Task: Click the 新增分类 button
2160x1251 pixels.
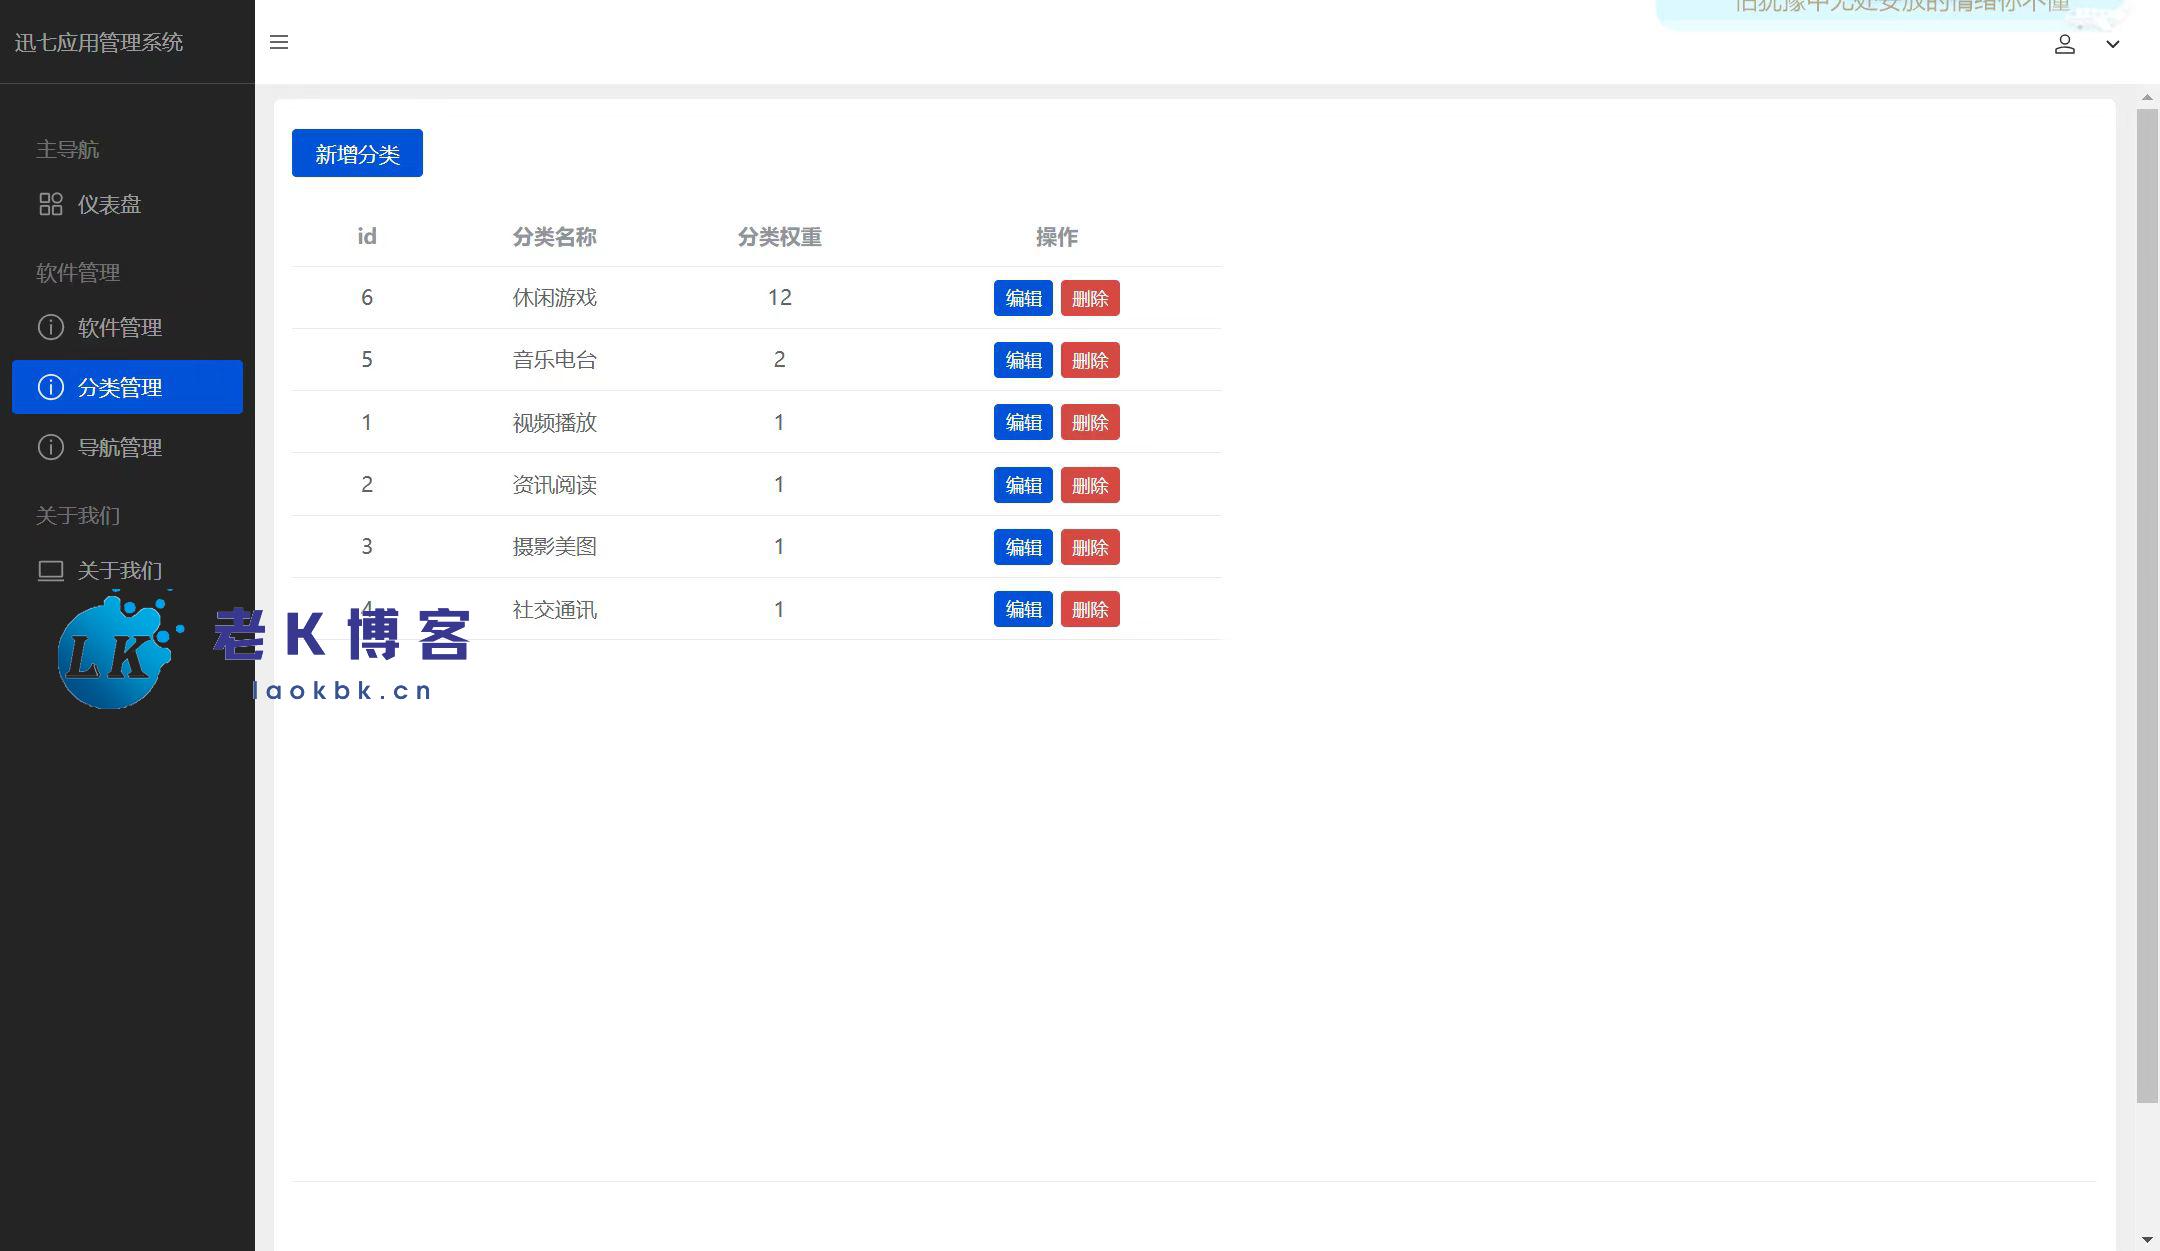Action: pos(357,153)
